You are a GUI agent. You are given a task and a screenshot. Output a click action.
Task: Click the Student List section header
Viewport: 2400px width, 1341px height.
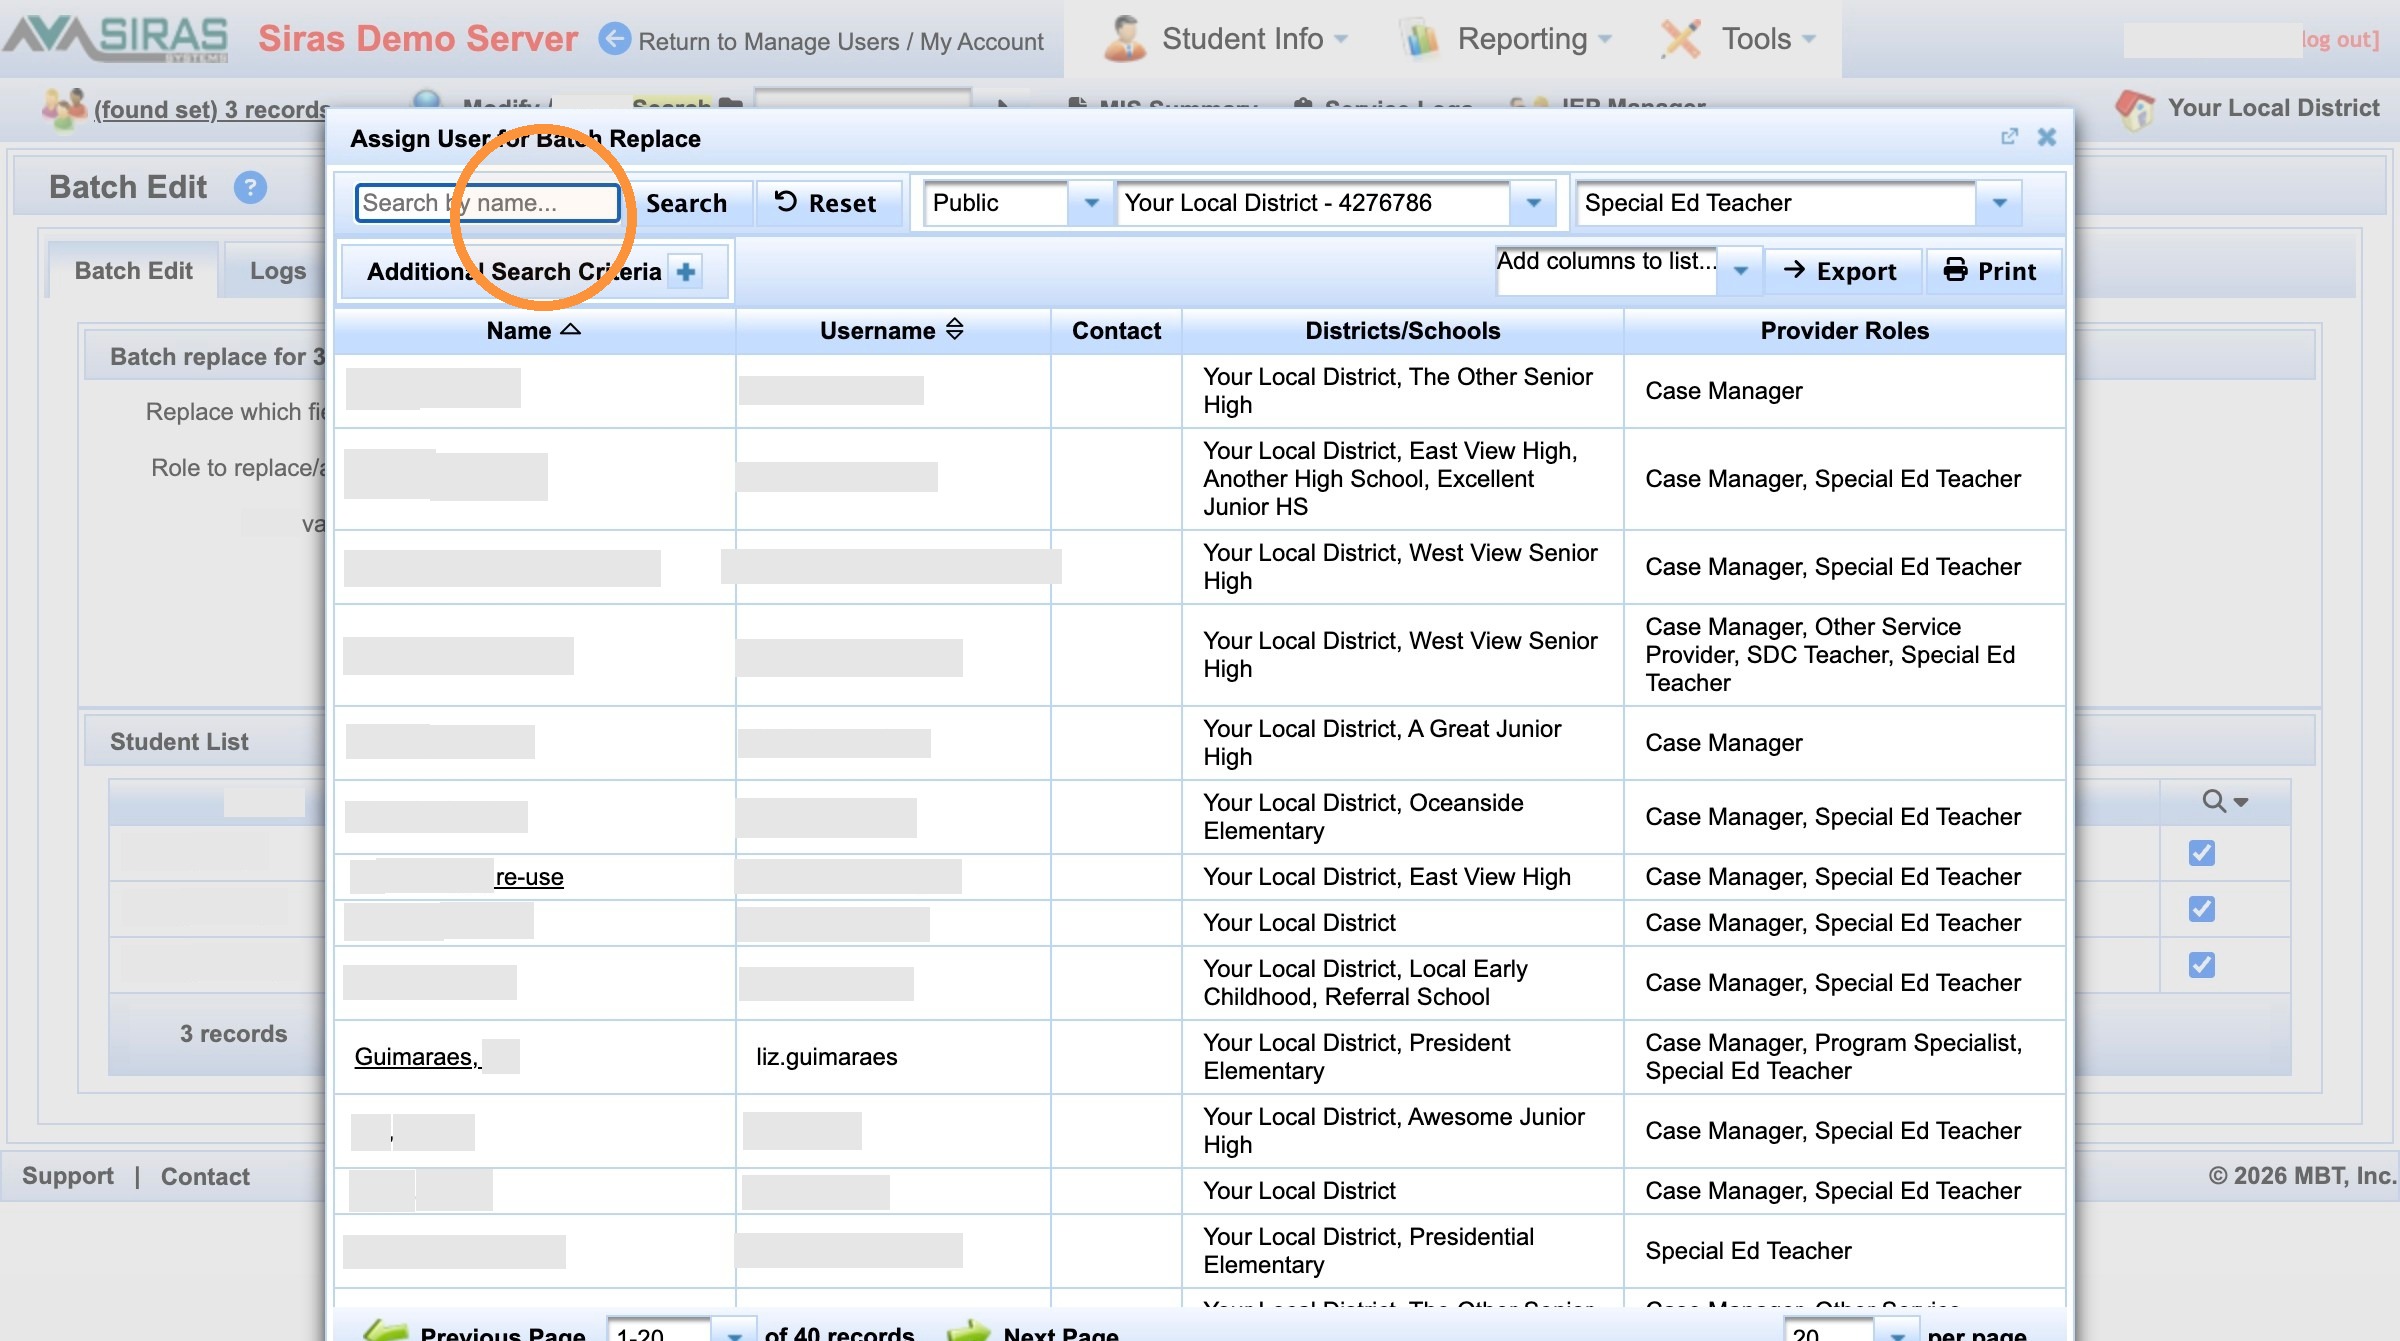pyautogui.click(x=180, y=741)
